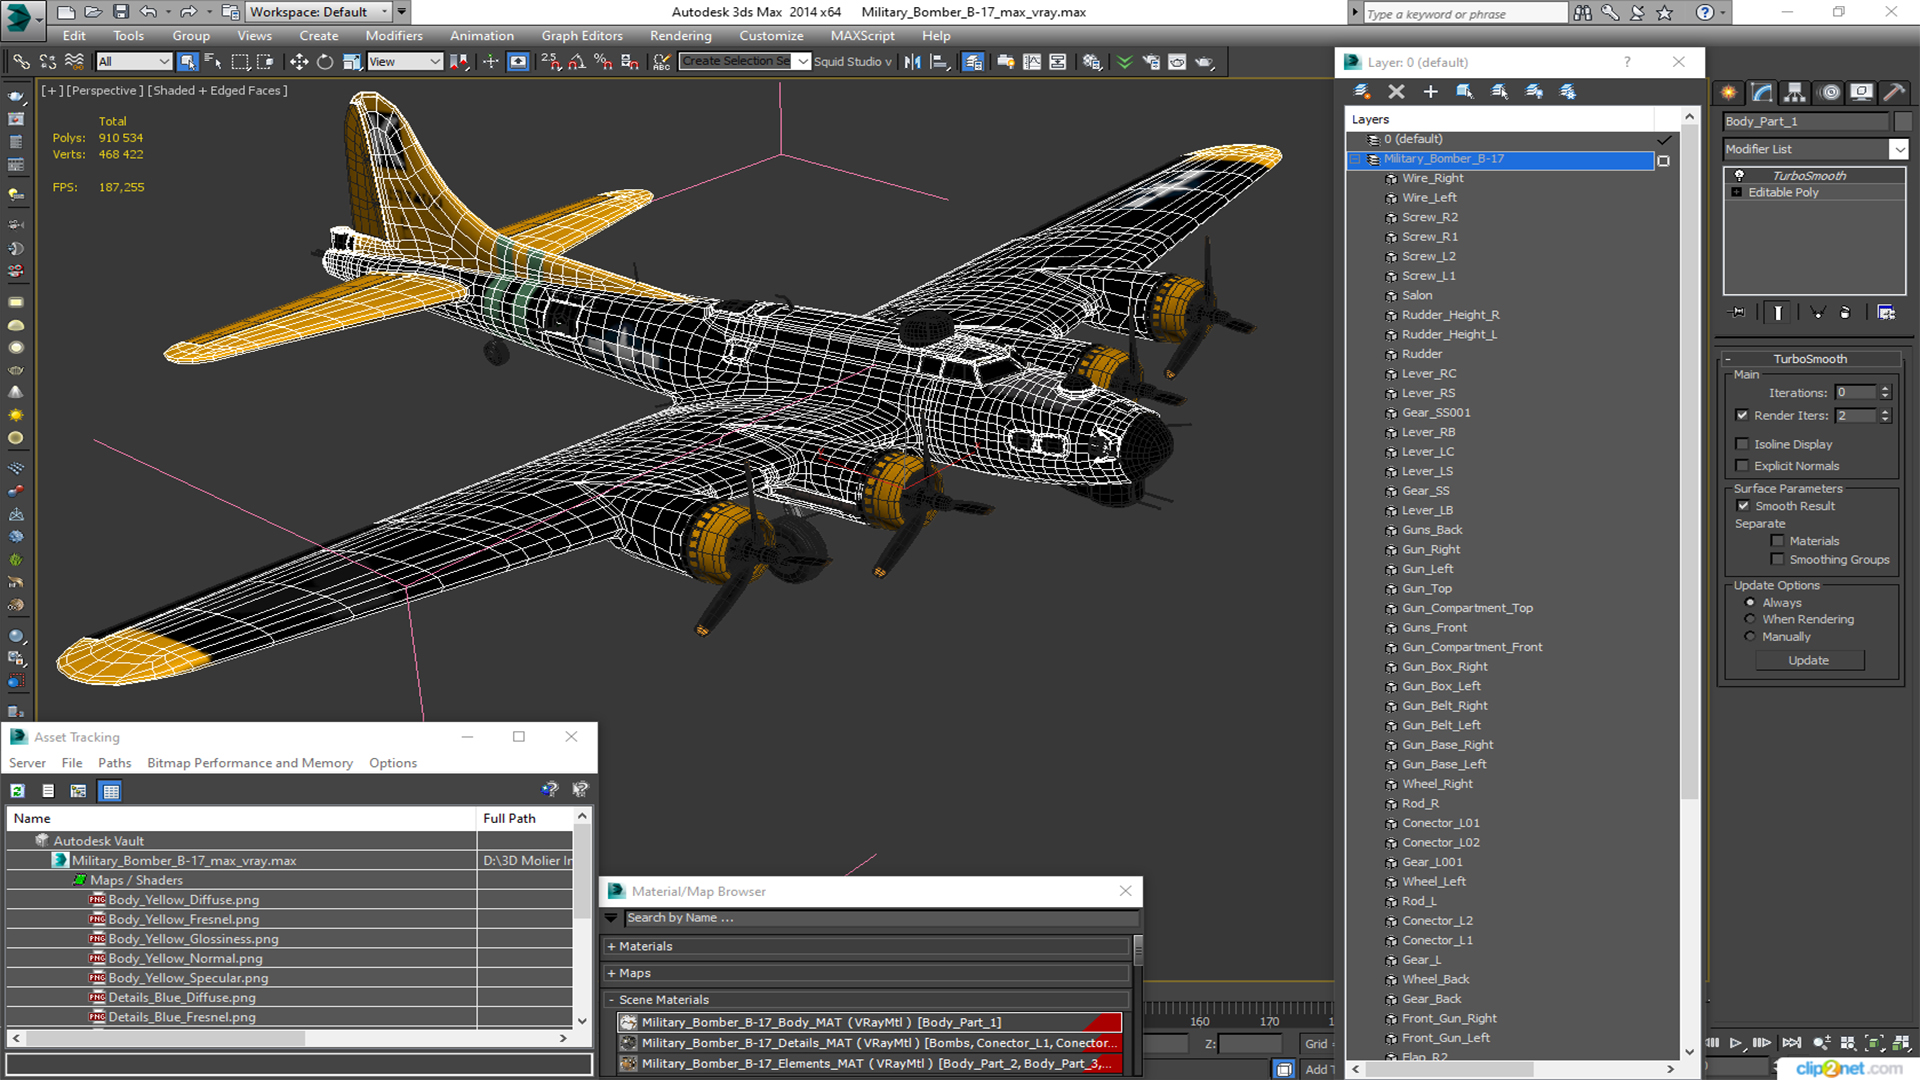Toggle Isoline Display checkbox
1920x1080 pixels.
[1742, 444]
